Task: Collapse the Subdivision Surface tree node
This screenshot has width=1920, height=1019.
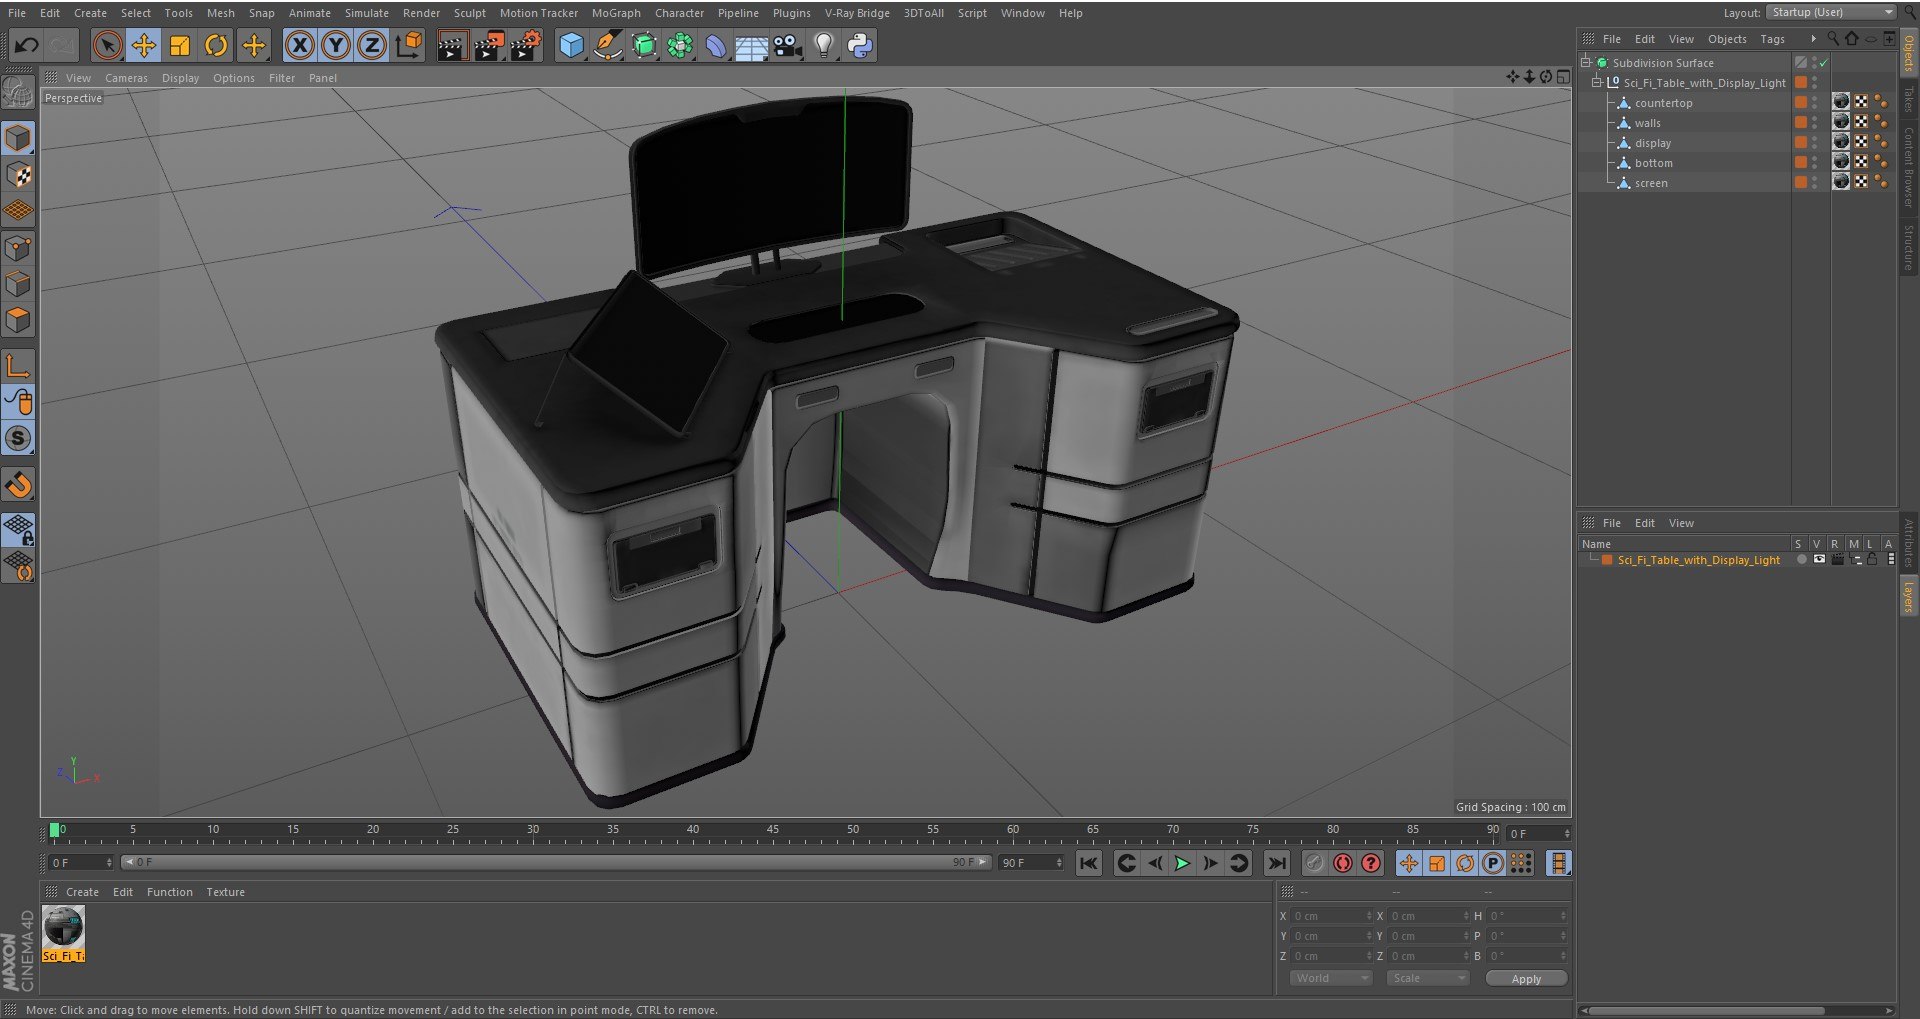Action: coord(1585,62)
